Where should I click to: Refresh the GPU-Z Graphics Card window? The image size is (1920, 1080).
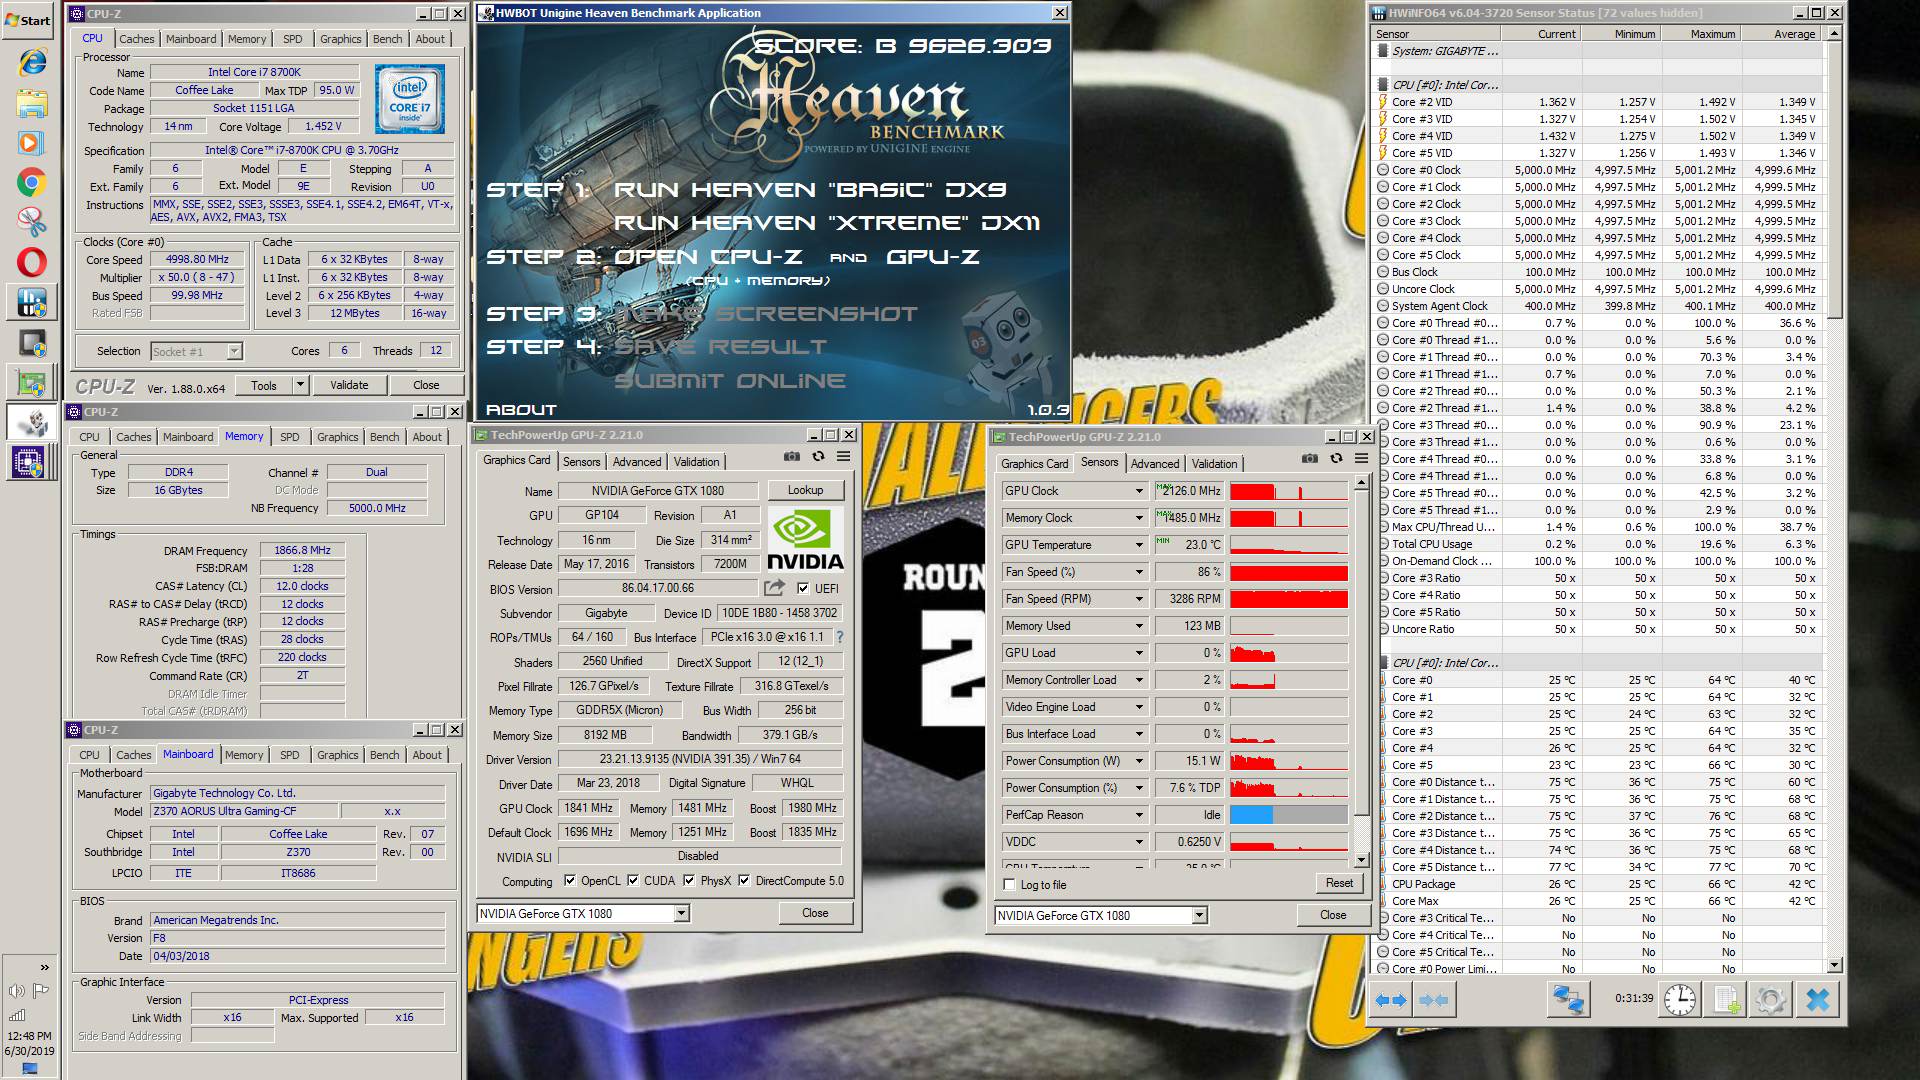[x=818, y=457]
